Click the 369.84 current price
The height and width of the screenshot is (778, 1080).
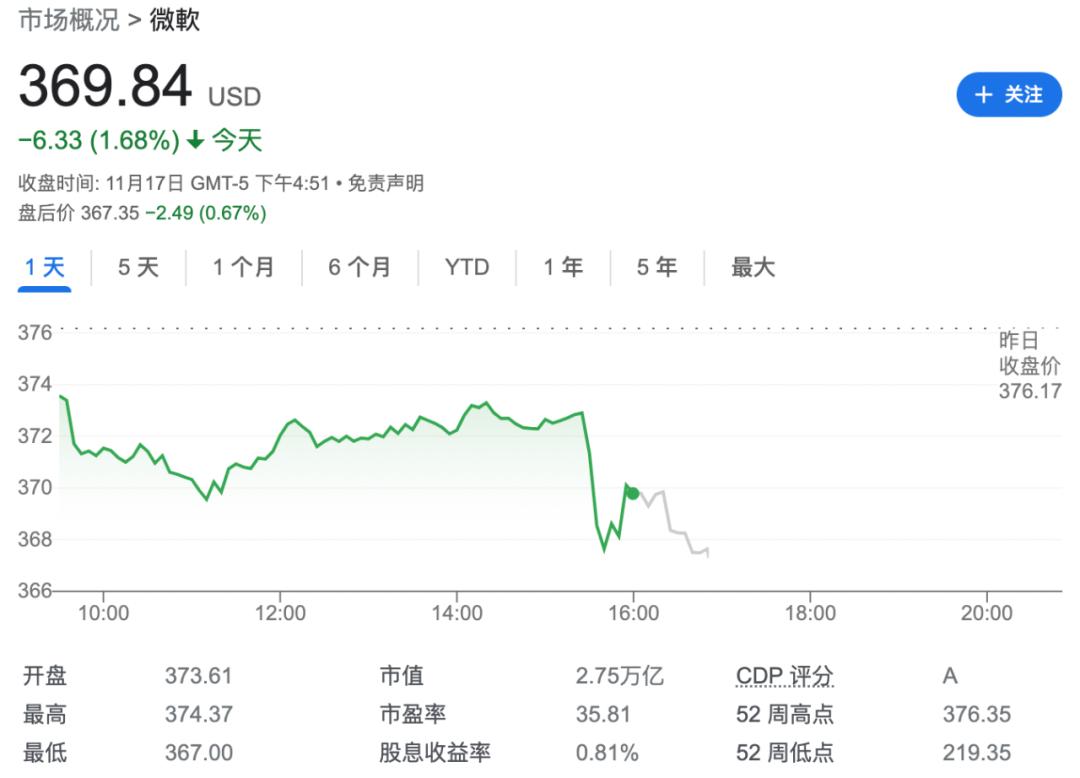point(105,86)
